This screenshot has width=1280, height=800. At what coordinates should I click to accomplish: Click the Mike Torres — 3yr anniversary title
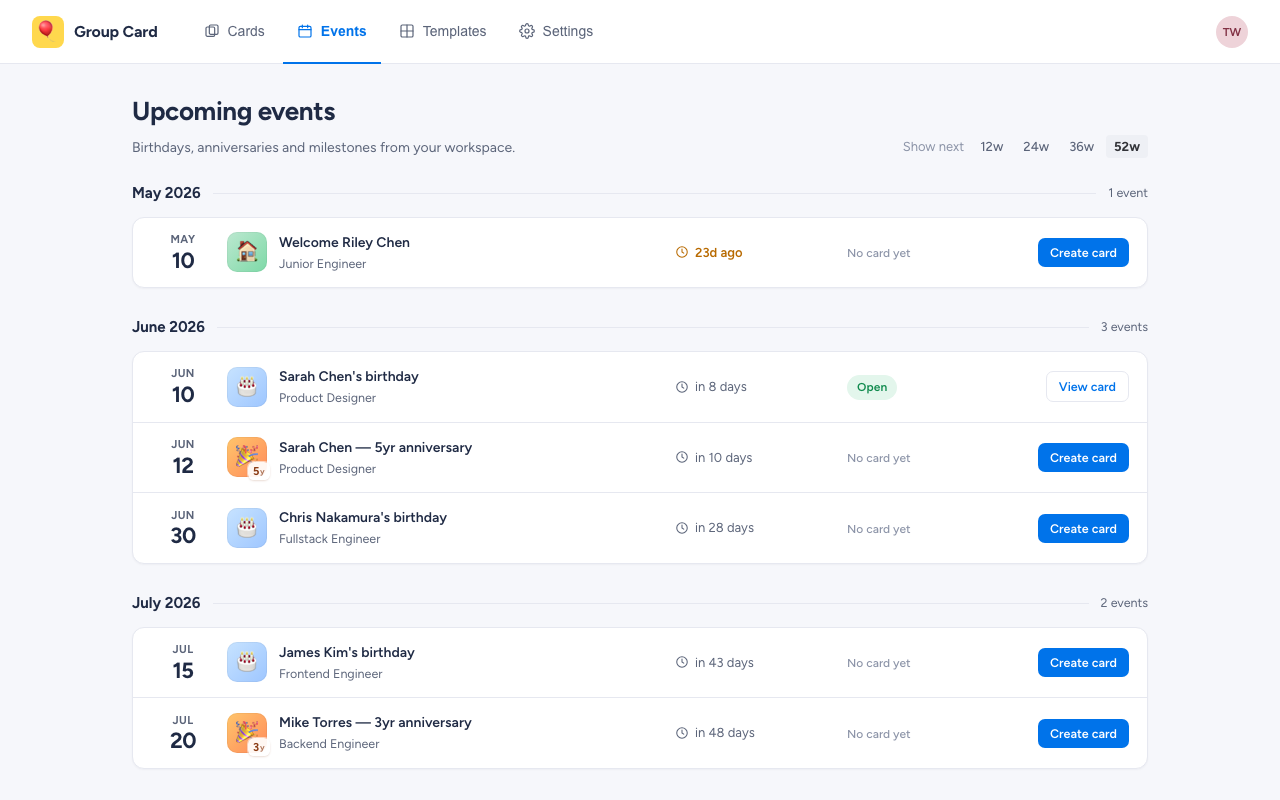(x=375, y=722)
